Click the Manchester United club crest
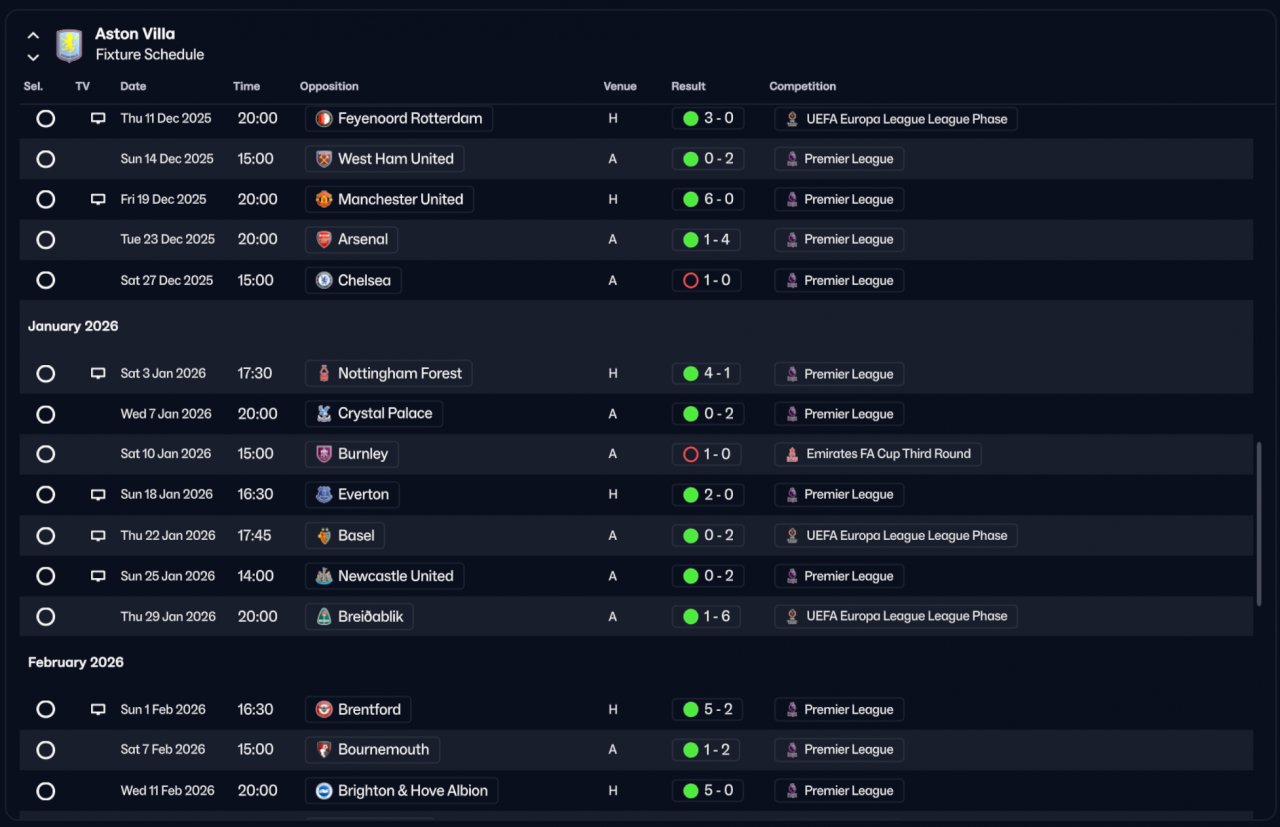Screen dimensions: 1280x827 pos(323,199)
